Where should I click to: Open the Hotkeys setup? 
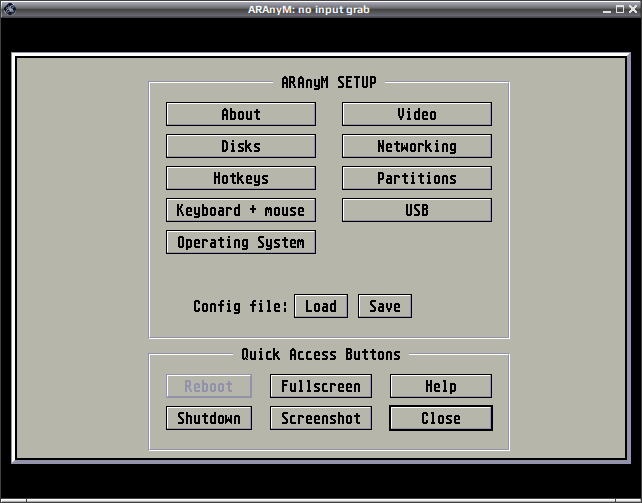(x=241, y=178)
